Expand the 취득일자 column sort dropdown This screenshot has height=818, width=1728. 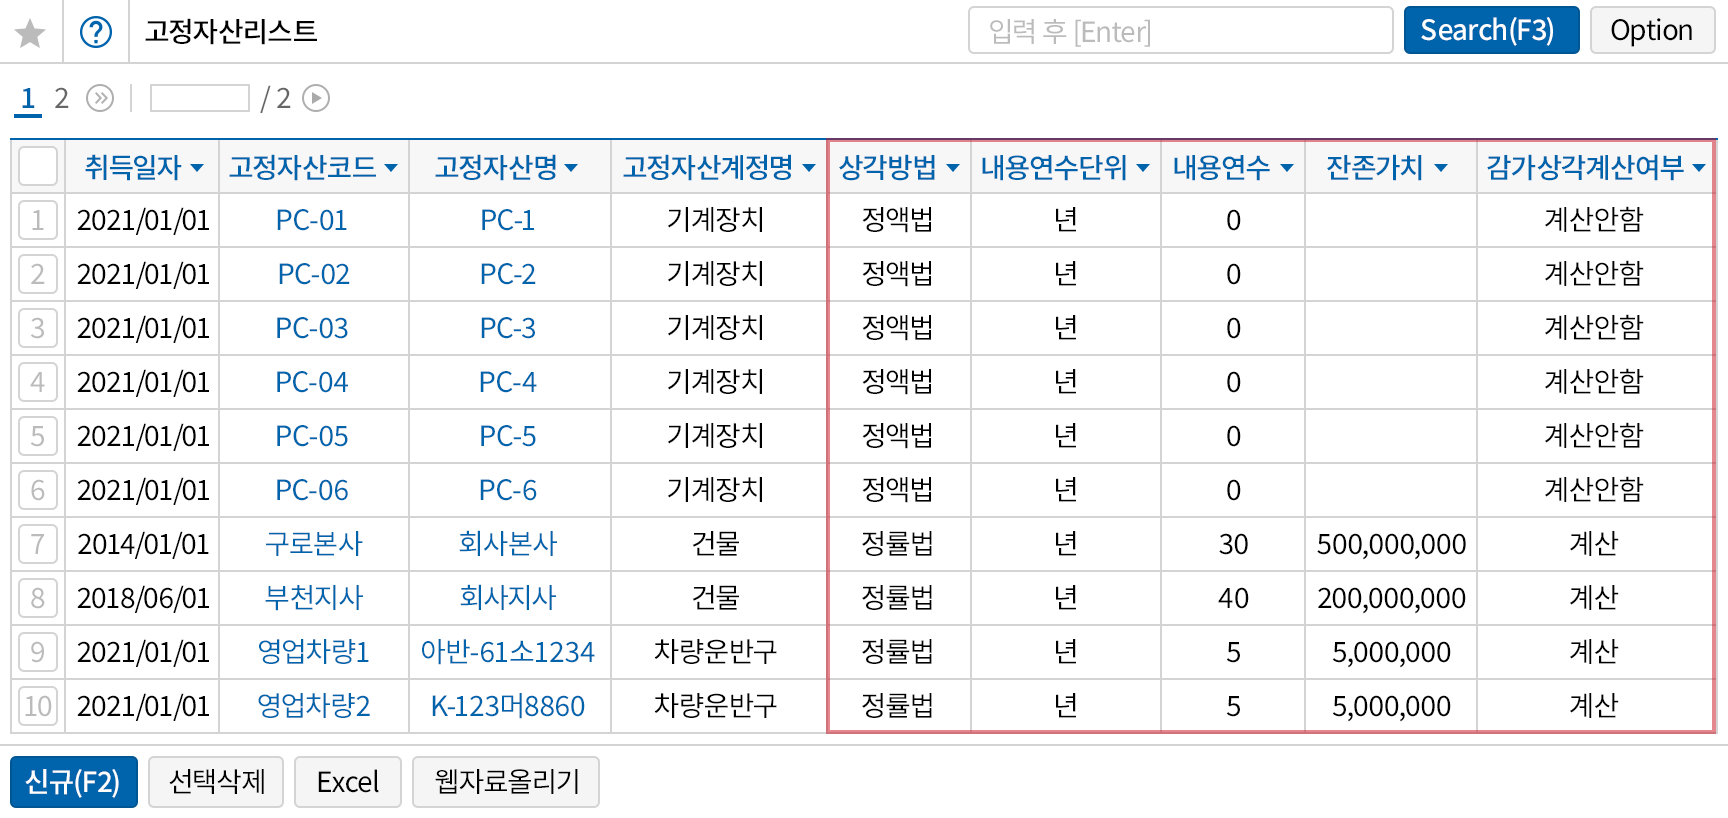tap(197, 168)
